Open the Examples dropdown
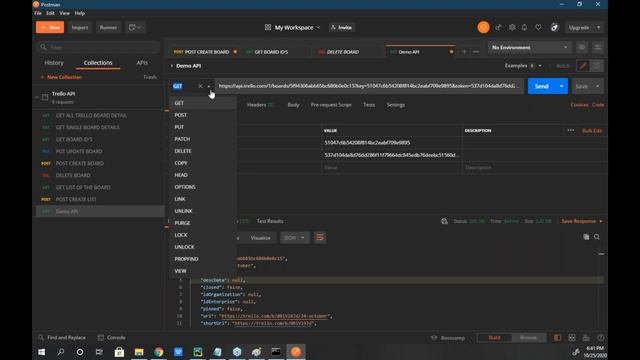The height and width of the screenshot is (360, 640). coord(523,66)
